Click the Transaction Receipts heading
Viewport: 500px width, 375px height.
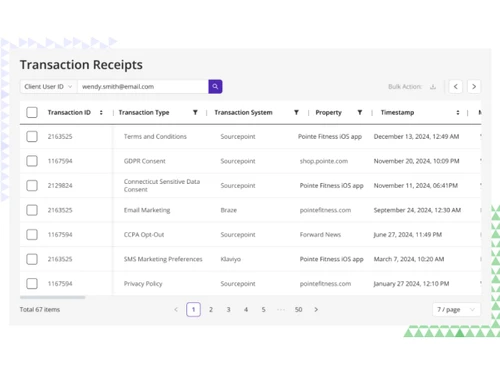81,65
